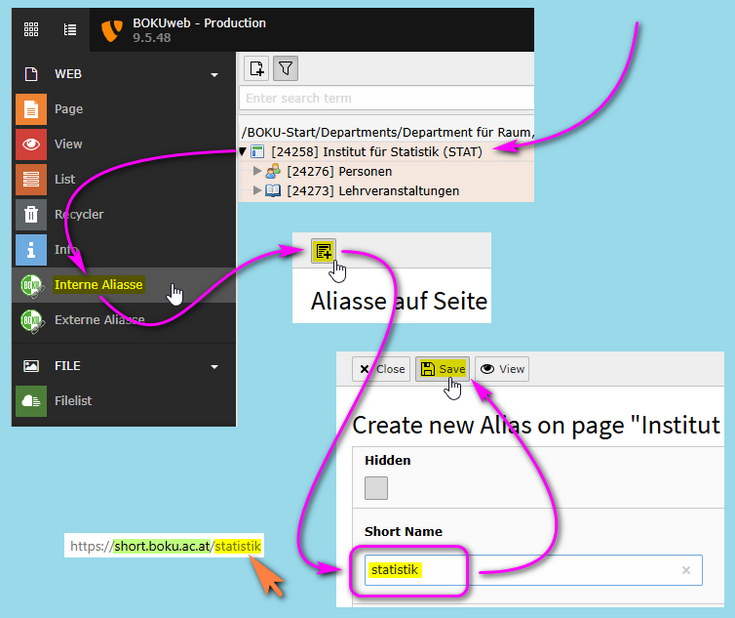Expand the Lehrveranstaltungen tree node
The height and width of the screenshot is (618, 735).
pyautogui.click(x=257, y=190)
